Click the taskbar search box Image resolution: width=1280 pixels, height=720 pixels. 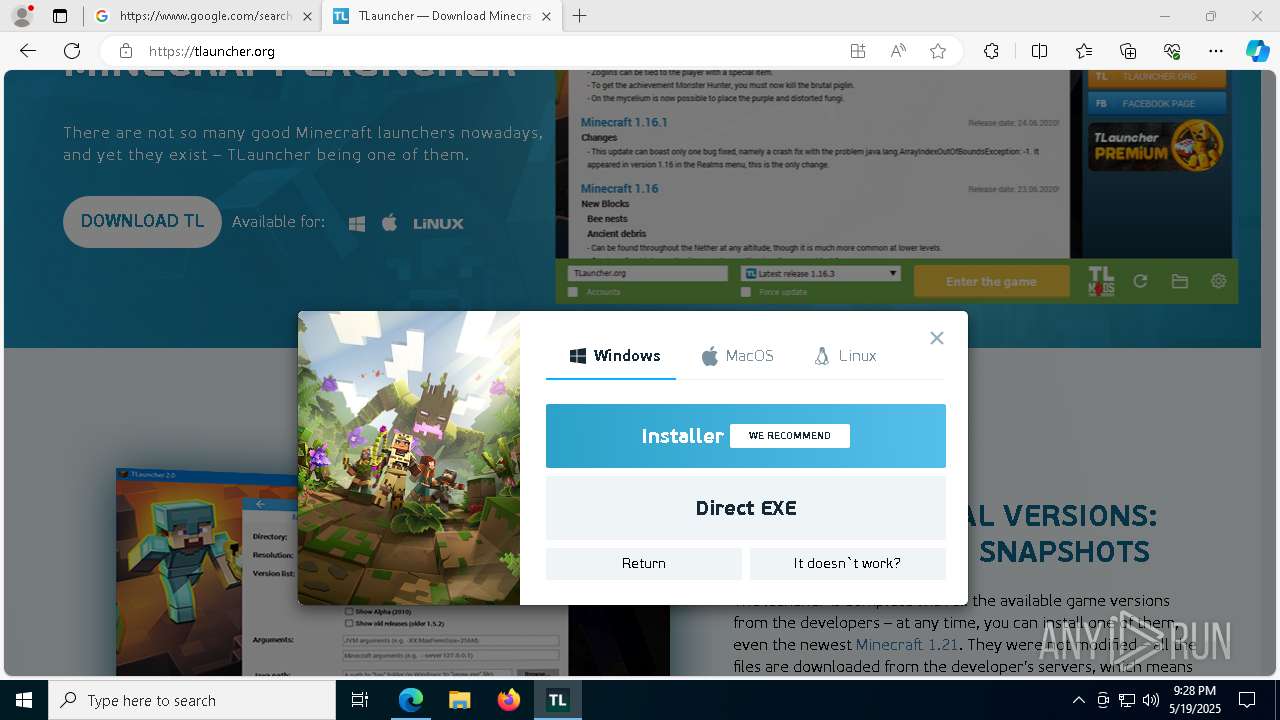[192, 700]
